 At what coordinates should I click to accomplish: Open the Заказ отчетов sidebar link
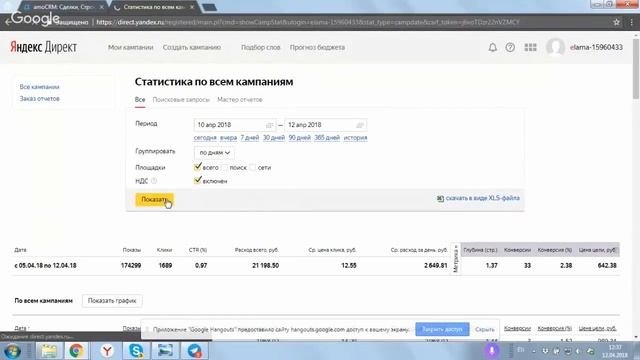pos(40,99)
